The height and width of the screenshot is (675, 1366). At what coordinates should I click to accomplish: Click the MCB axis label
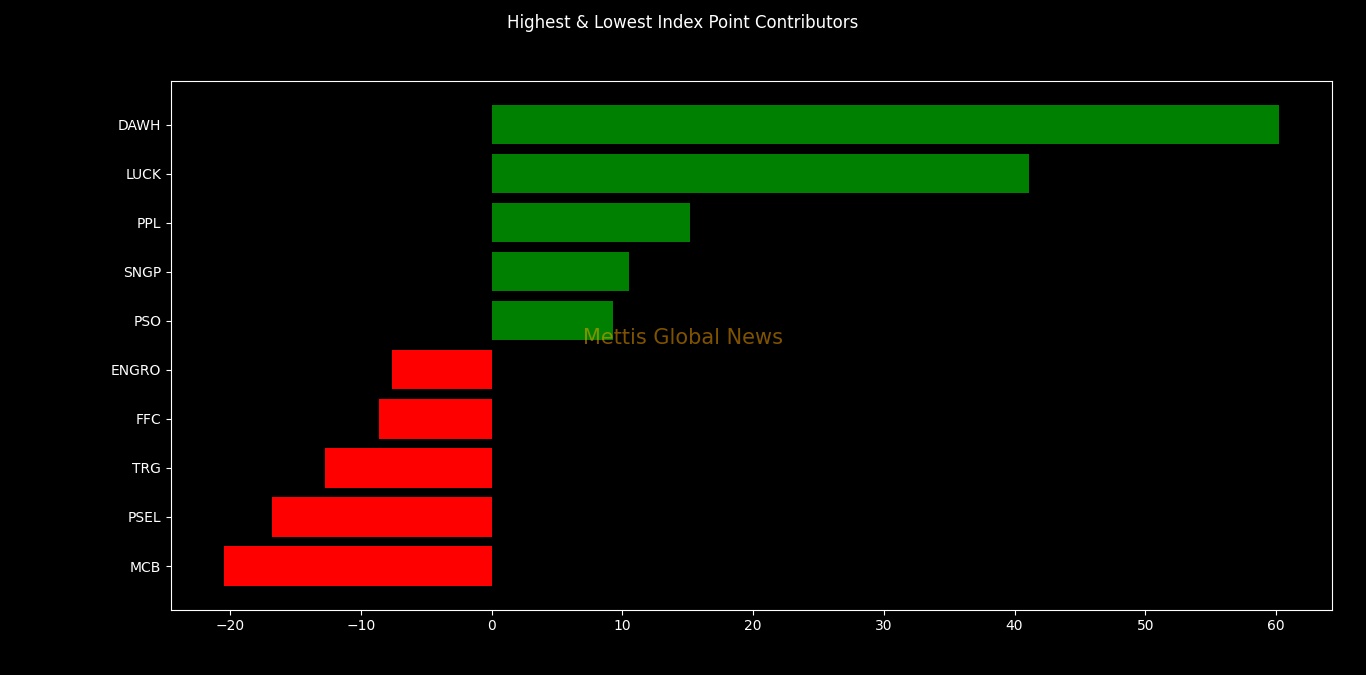145,568
